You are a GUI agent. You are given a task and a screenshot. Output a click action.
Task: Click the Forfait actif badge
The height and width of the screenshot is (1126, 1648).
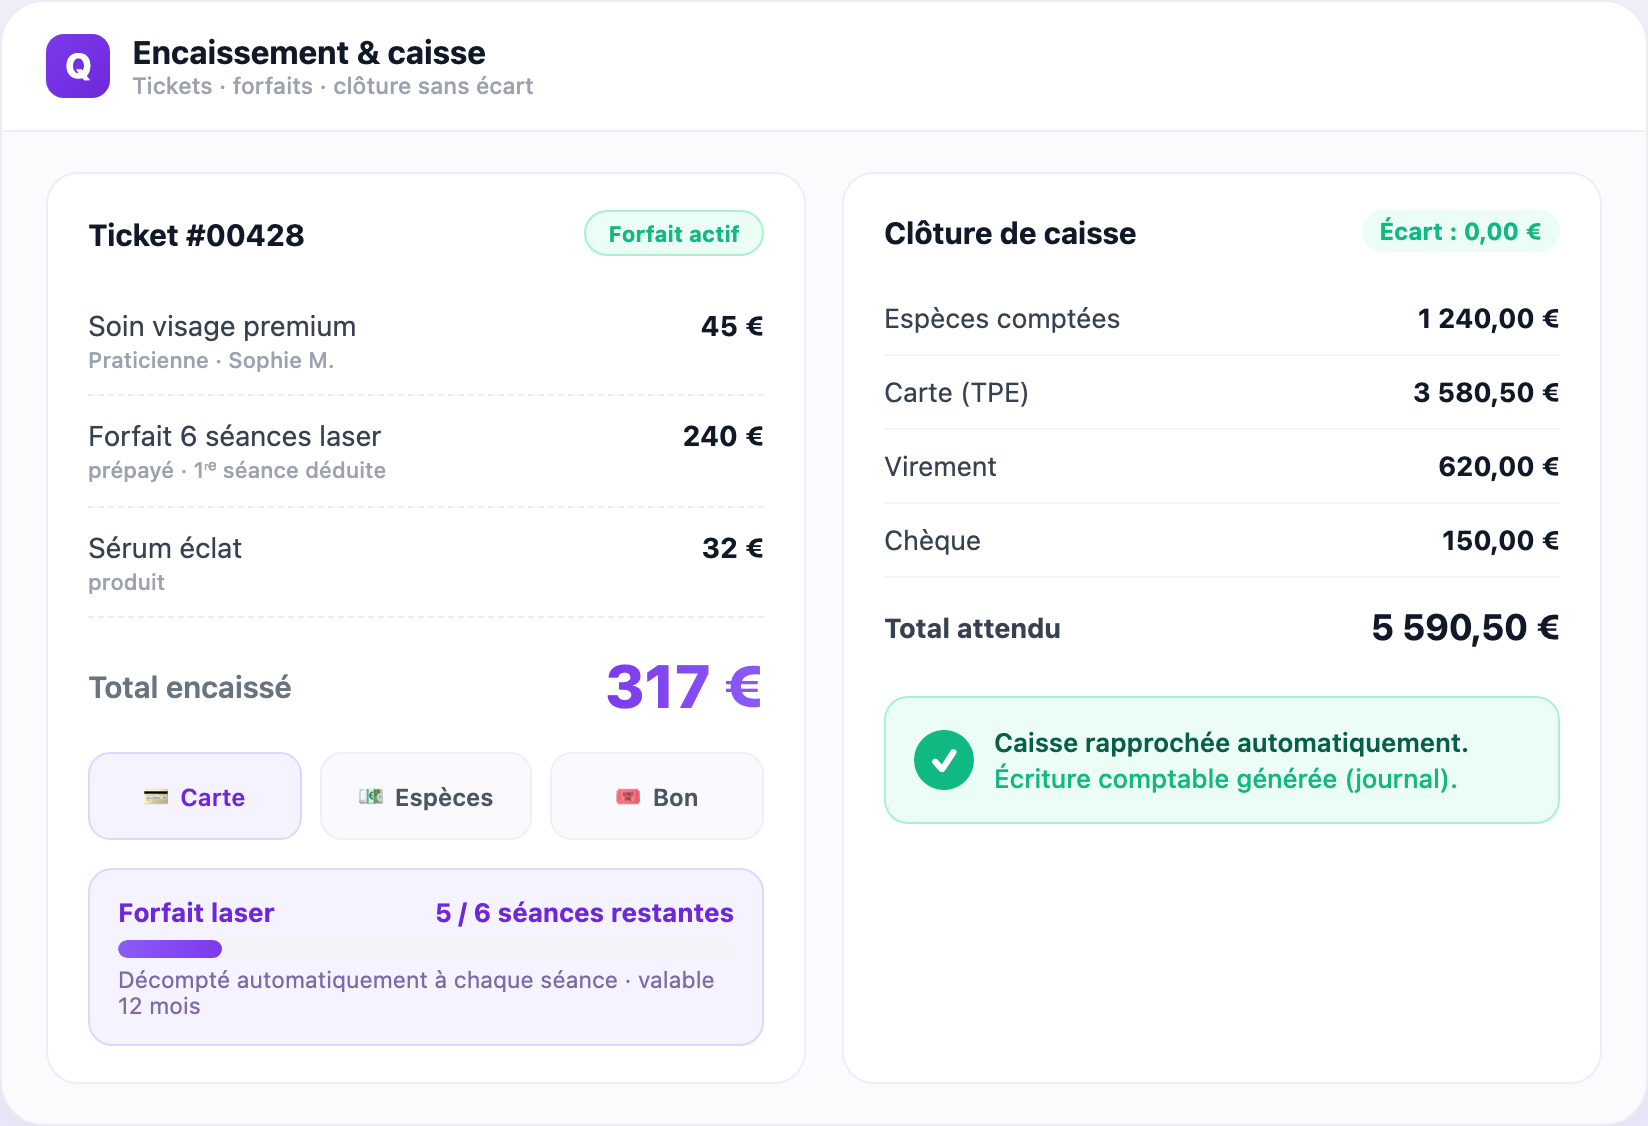(x=674, y=233)
